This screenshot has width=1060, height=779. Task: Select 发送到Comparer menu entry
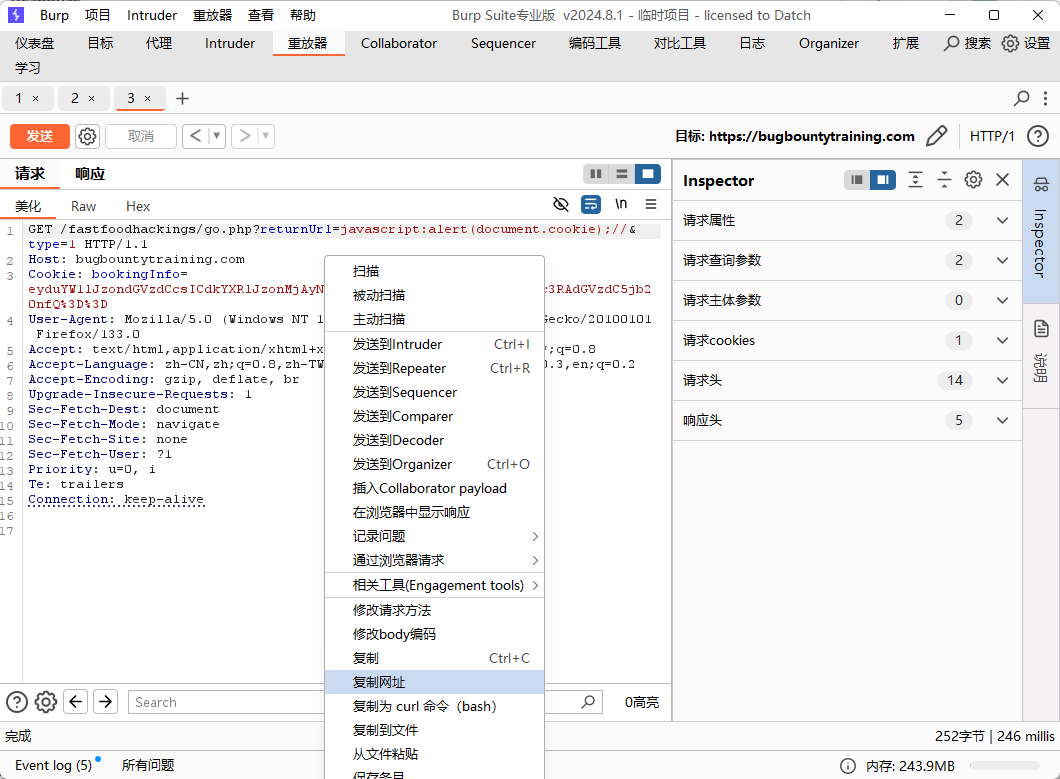(x=435, y=417)
